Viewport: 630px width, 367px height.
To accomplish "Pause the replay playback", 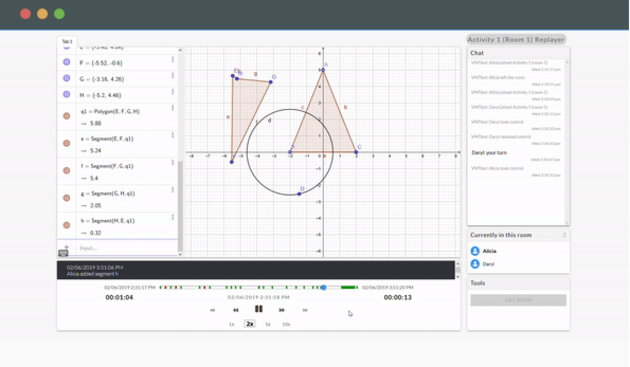I will 259,309.
